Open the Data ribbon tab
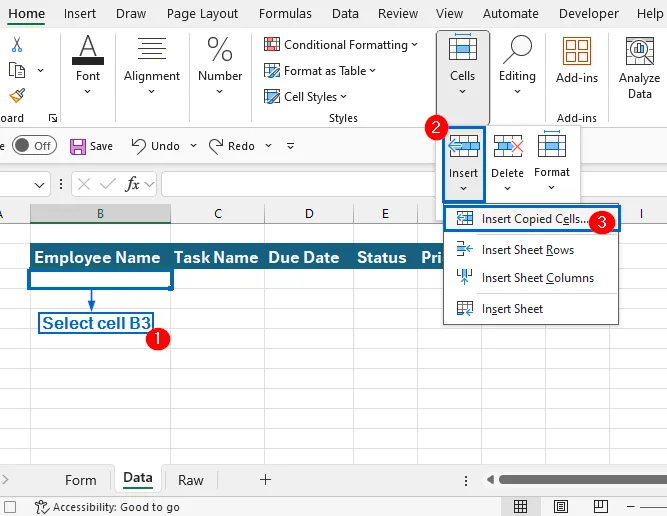This screenshot has height=516, width=667. [345, 14]
